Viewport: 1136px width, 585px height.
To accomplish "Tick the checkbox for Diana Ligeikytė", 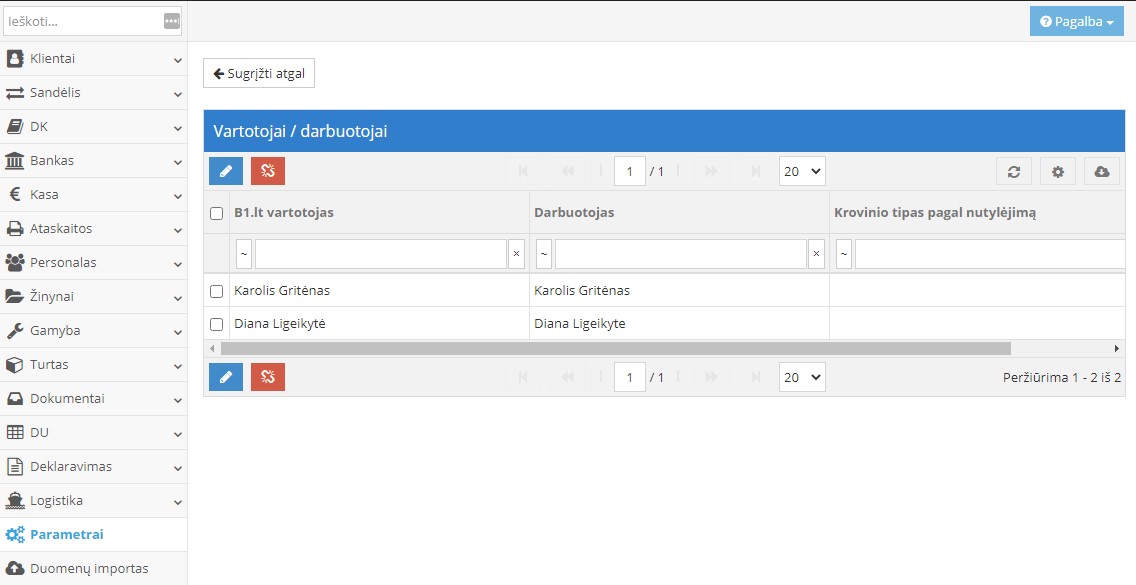I will click(x=217, y=324).
